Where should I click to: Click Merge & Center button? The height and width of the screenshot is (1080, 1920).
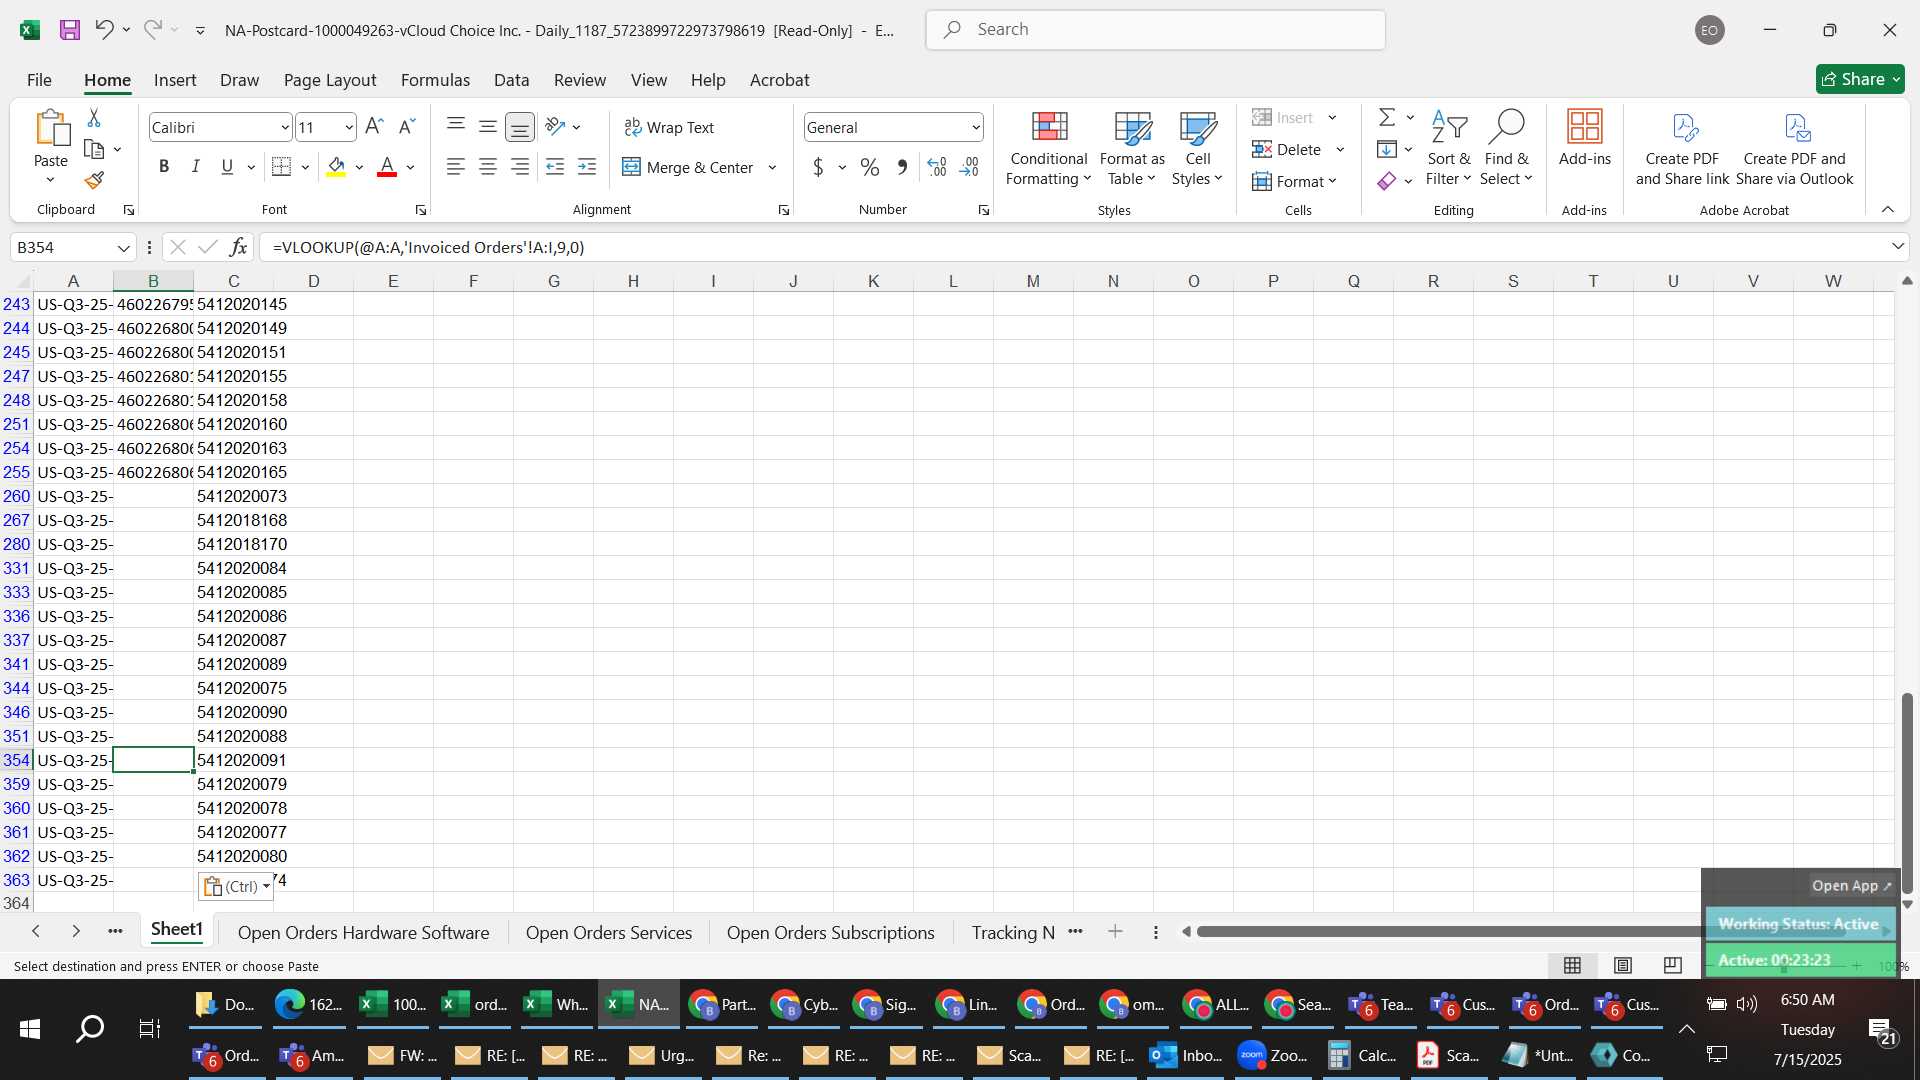[689, 167]
